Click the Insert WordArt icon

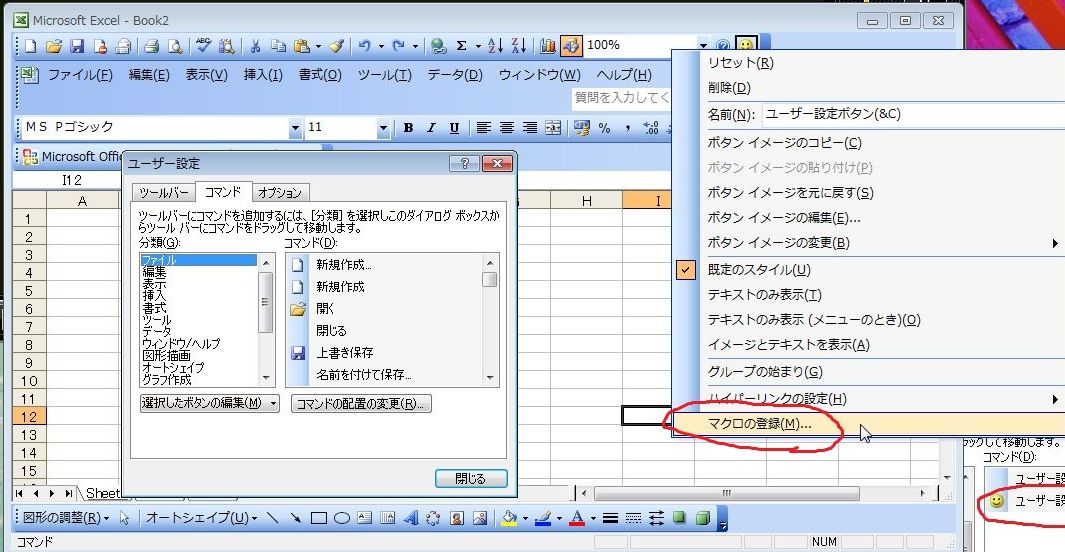click(x=411, y=518)
